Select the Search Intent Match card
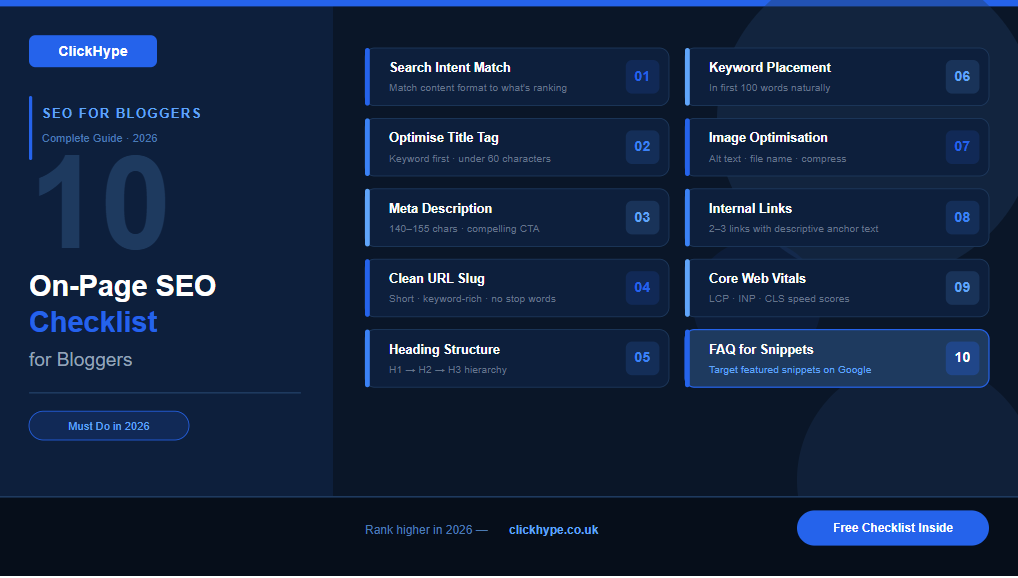 (x=500, y=76)
